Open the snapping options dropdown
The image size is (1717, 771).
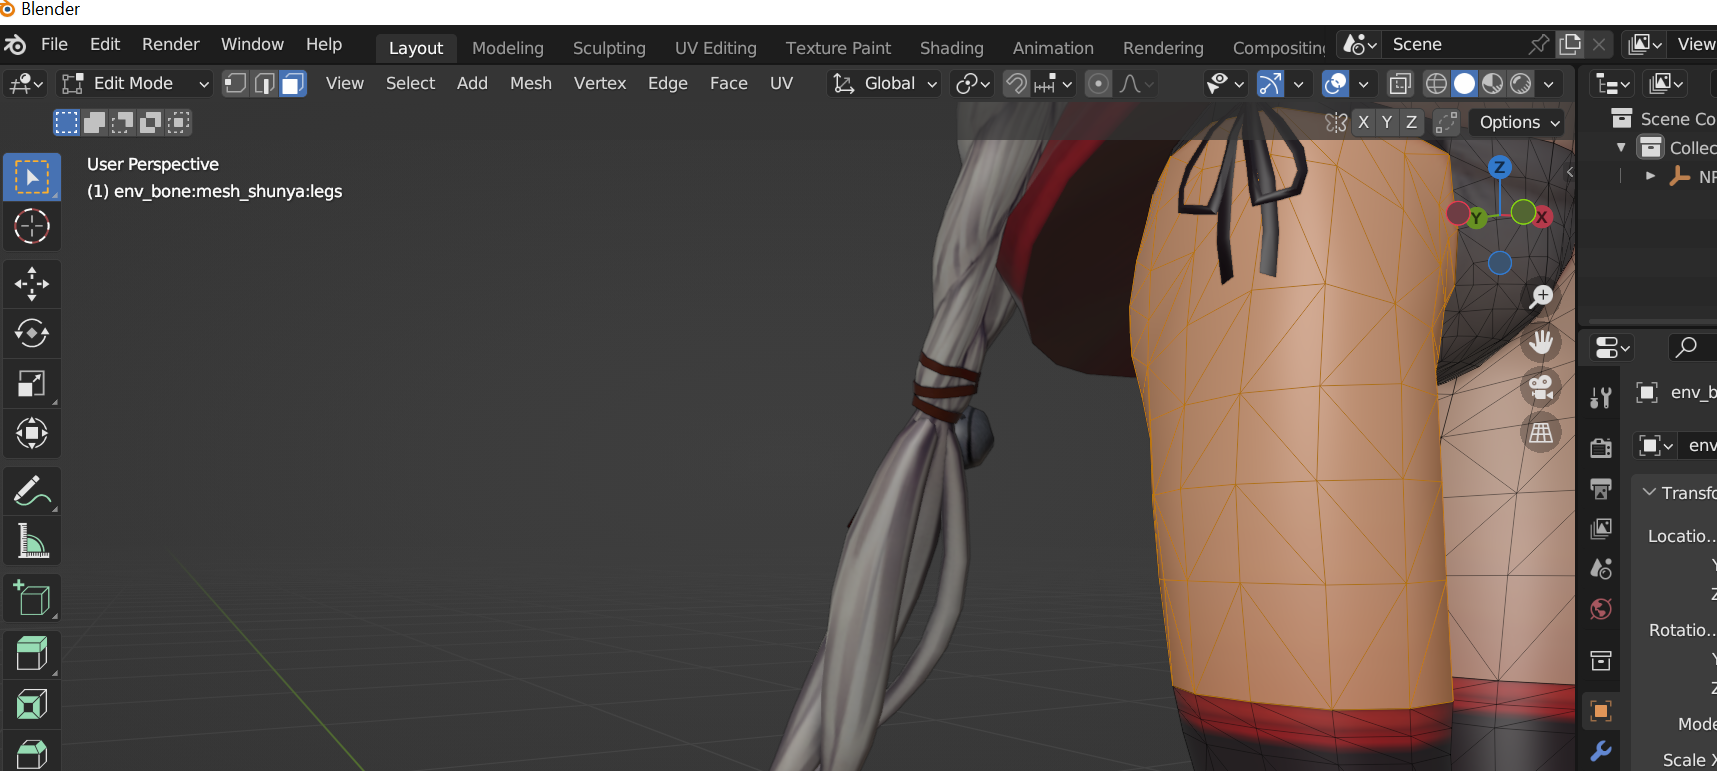point(1054,83)
